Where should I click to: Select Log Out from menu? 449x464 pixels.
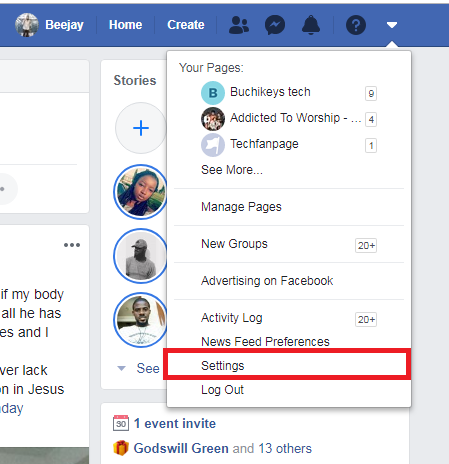(222, 390)
